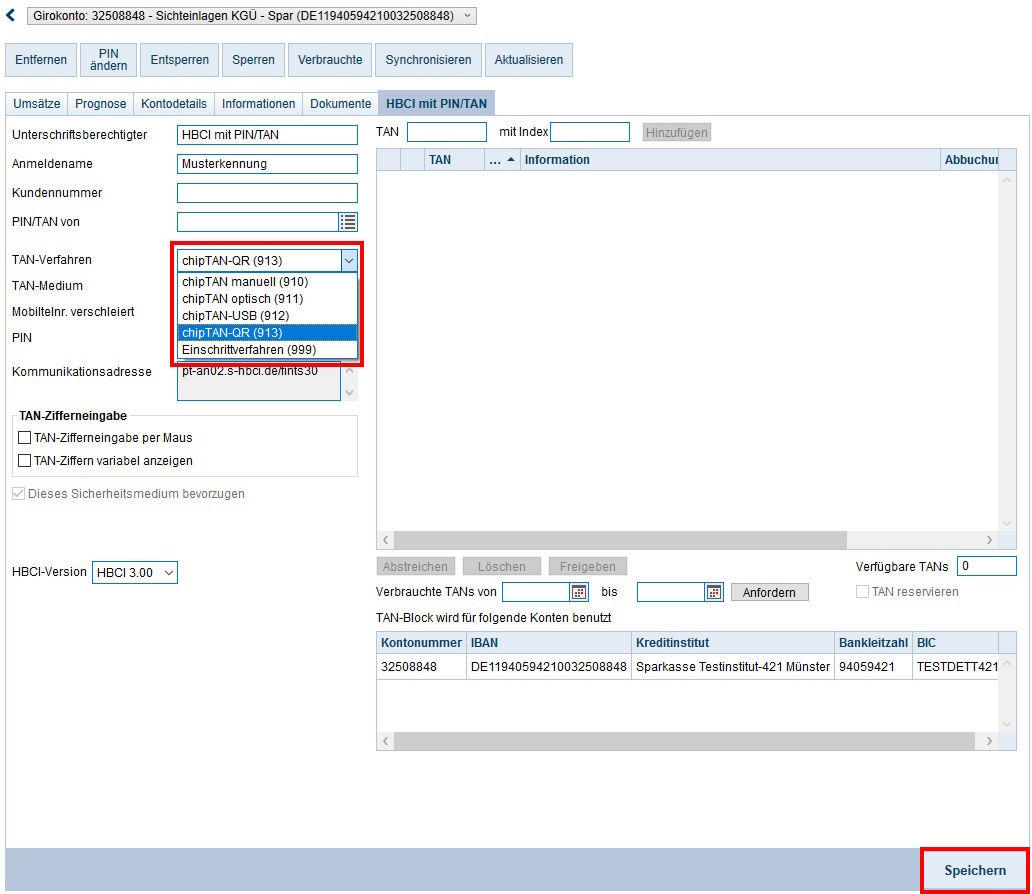1032x894 pixels.
Task: Focus the Unterschriftsberechtigter field
Action: coord(267,135)
